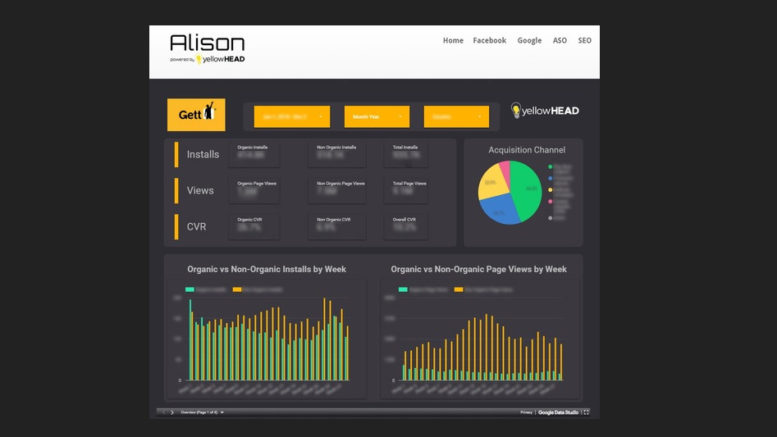
Task: Open the Google navigation item
Action: [529, 41]
